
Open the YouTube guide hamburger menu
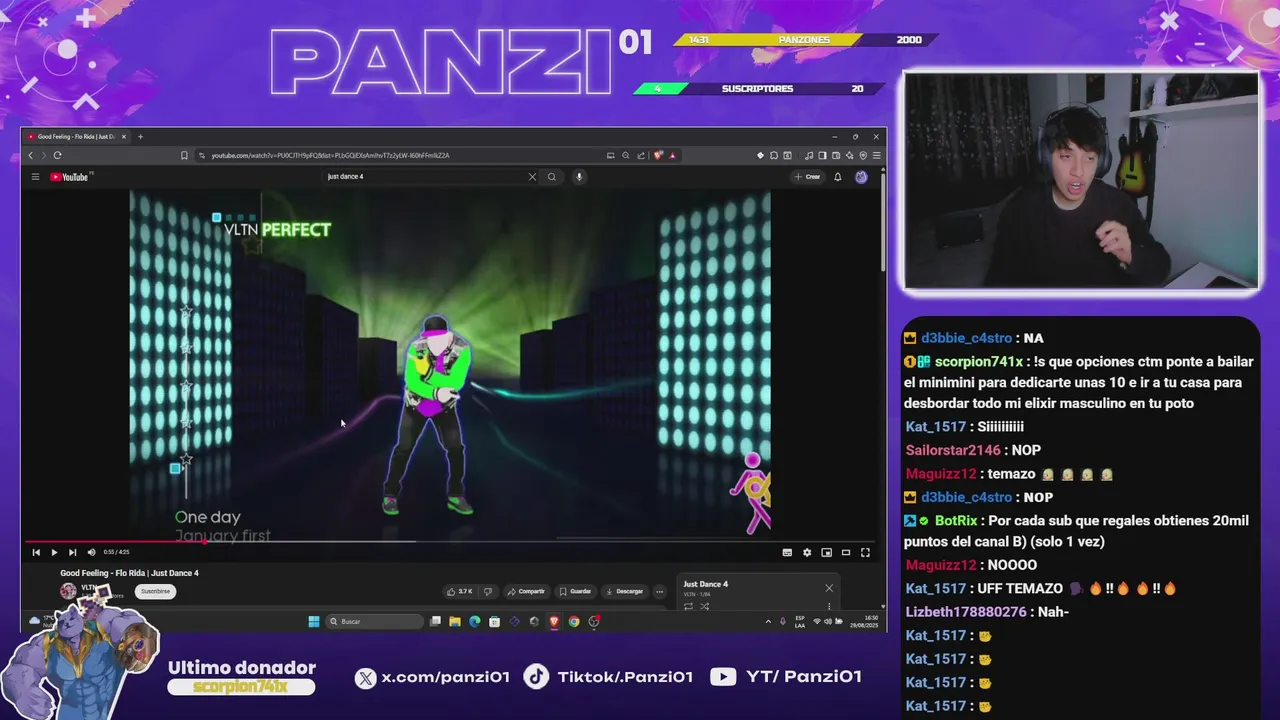click(x=35, y=177)
